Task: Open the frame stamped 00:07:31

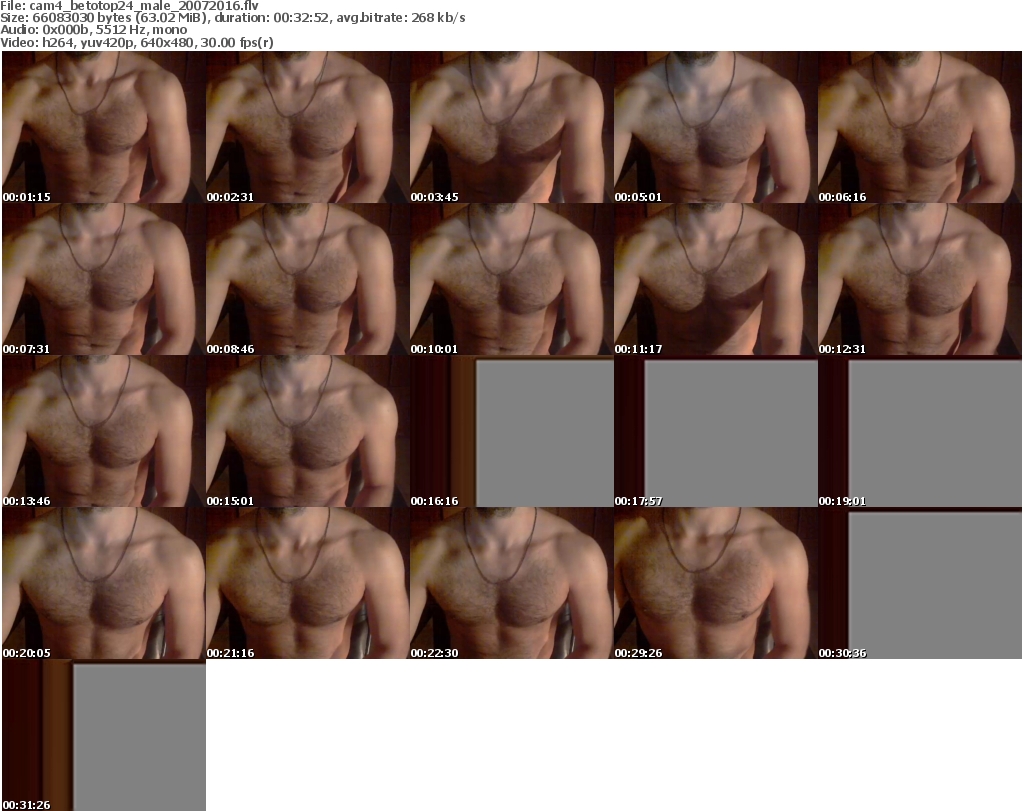Action: coord(104,279)
